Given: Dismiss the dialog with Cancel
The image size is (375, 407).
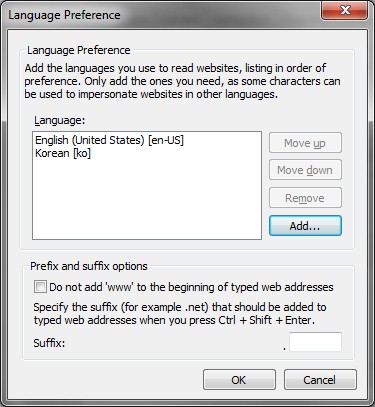Looking at the screenshot, I should click(x=320, y=380).
